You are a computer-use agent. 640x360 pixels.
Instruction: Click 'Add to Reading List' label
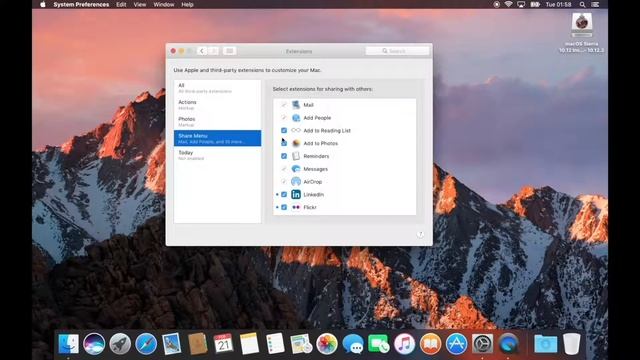coord(327,131)
